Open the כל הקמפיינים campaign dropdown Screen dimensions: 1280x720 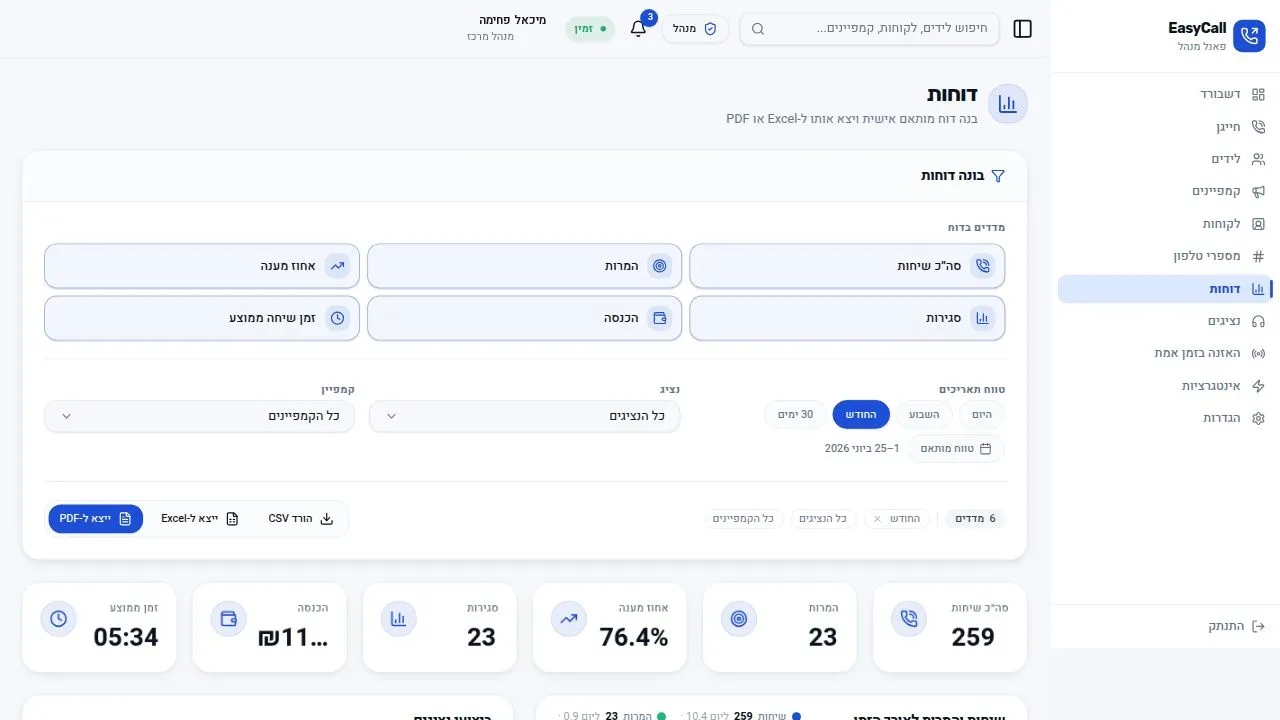[x=200, y=416]
